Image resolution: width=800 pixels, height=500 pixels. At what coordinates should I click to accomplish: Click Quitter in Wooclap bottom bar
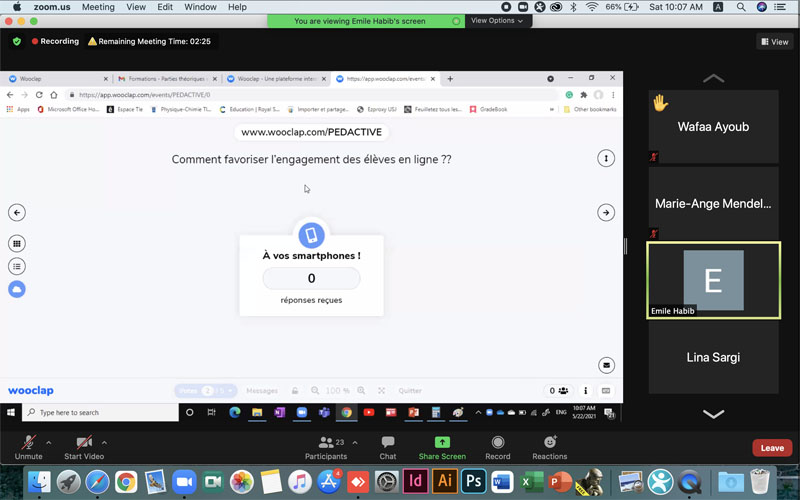click(410, 391)
